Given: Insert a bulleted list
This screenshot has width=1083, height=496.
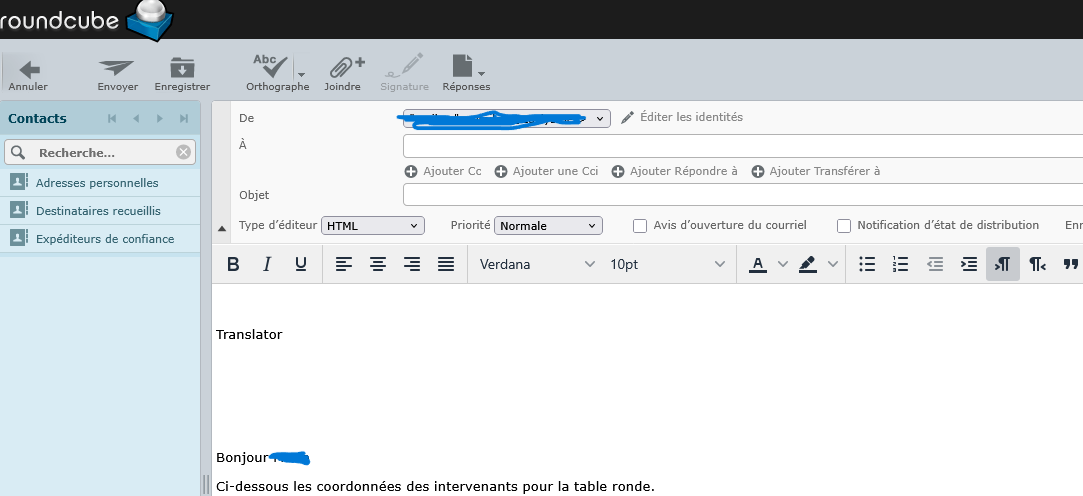Looking at the screenshot, I should pyautogui.click(x=867, y=265).
